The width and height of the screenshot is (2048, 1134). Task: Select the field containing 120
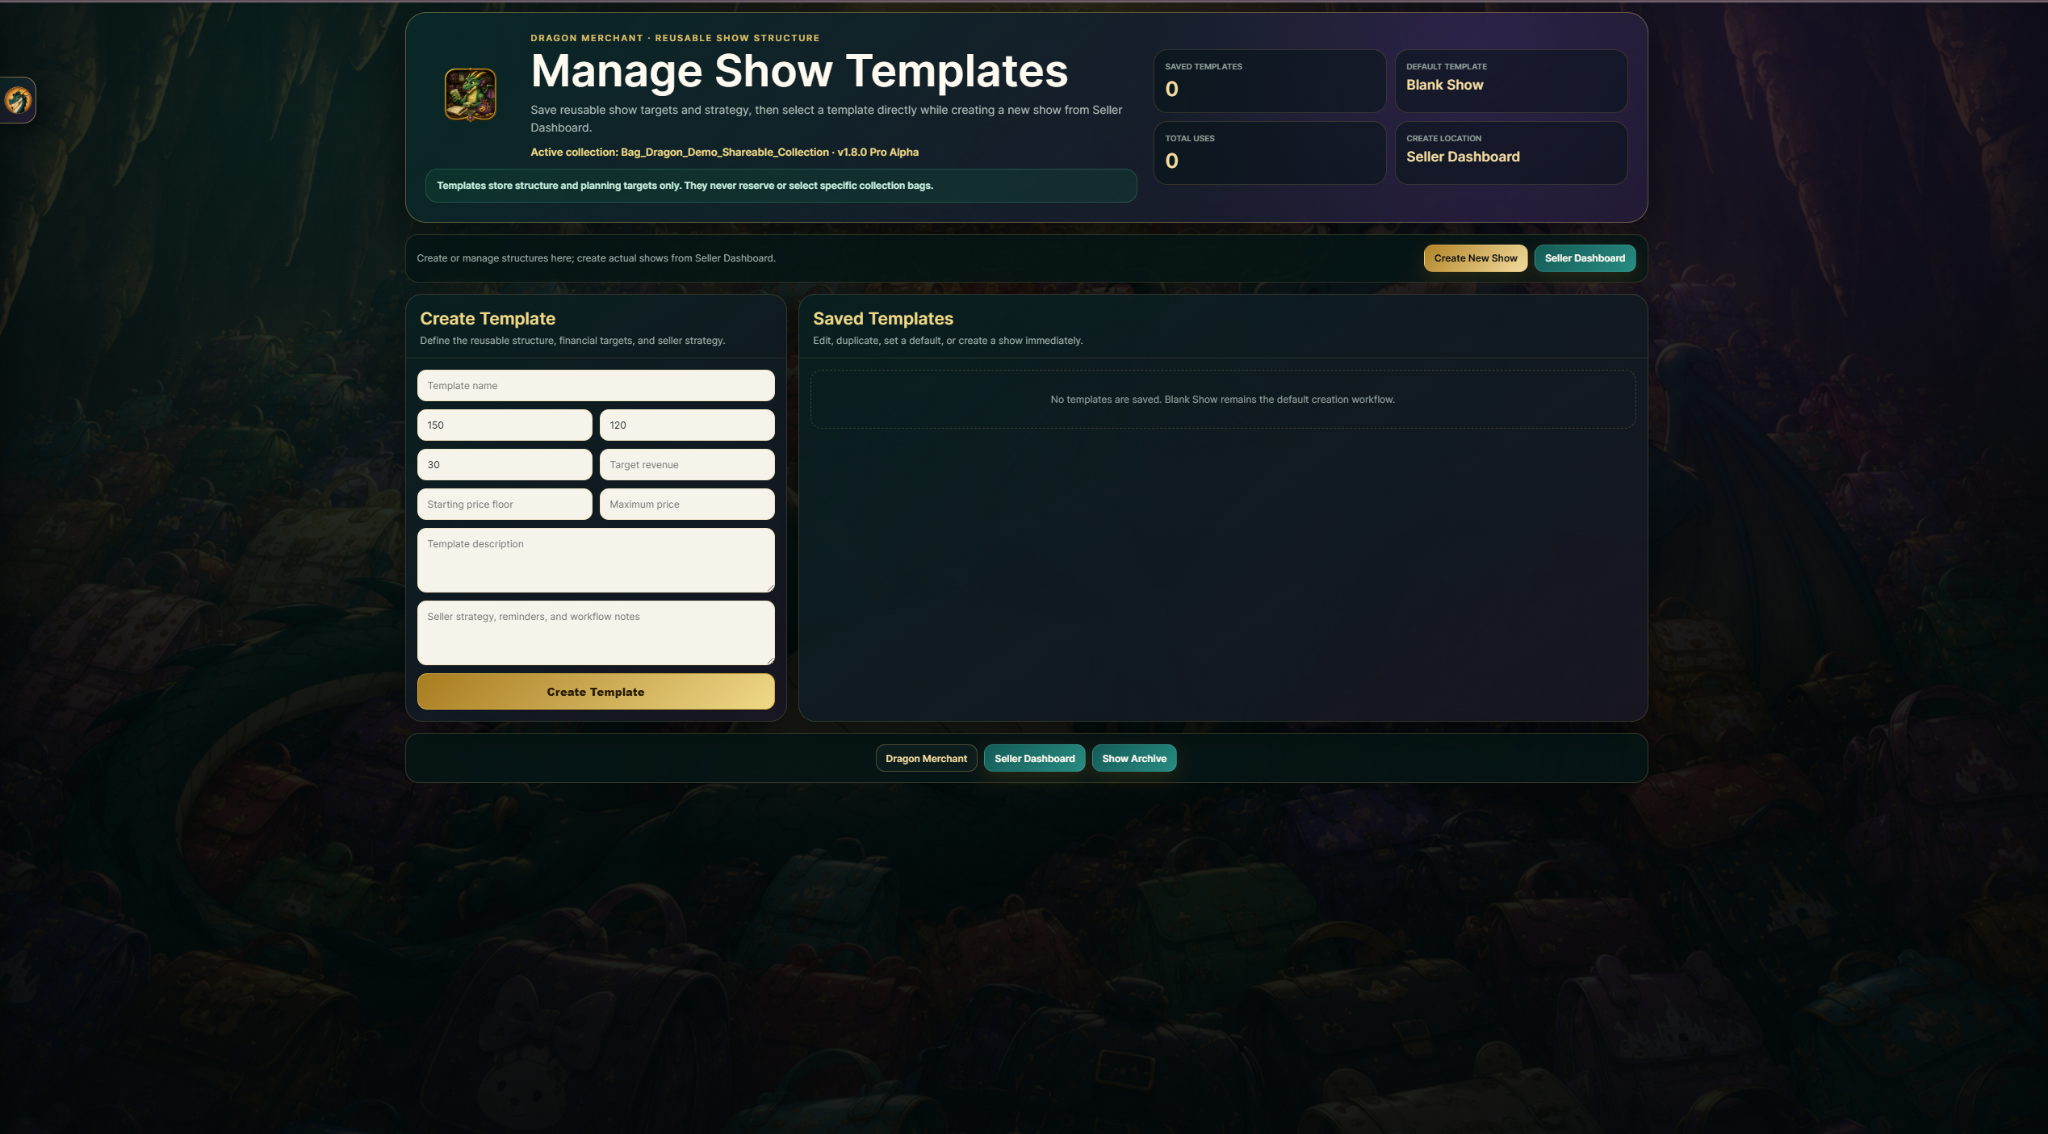click(687, 425)
